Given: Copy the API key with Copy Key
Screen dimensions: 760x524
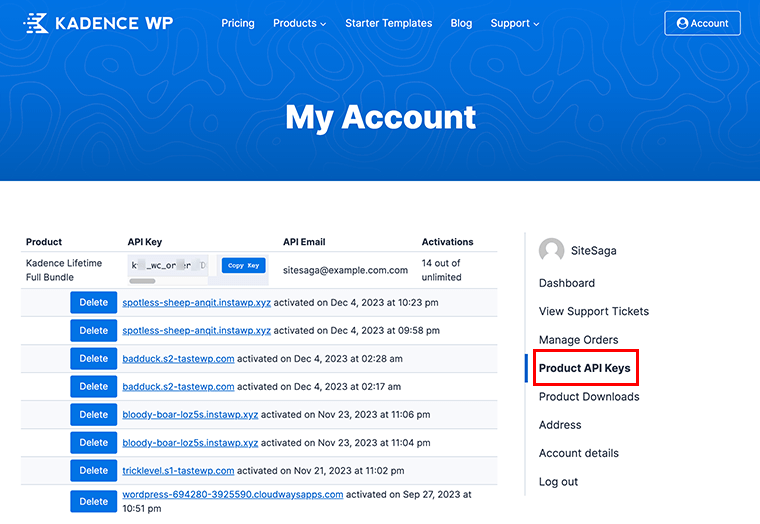Looking at the screenshot, I should click(x=243, y=265).
